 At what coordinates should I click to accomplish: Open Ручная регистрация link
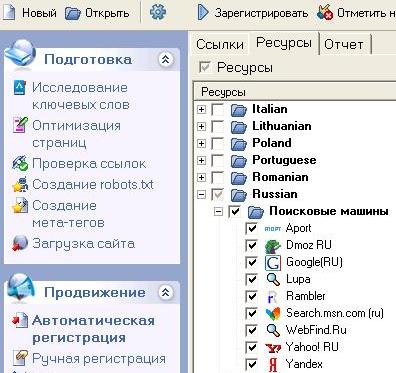[x=99, y=359]
